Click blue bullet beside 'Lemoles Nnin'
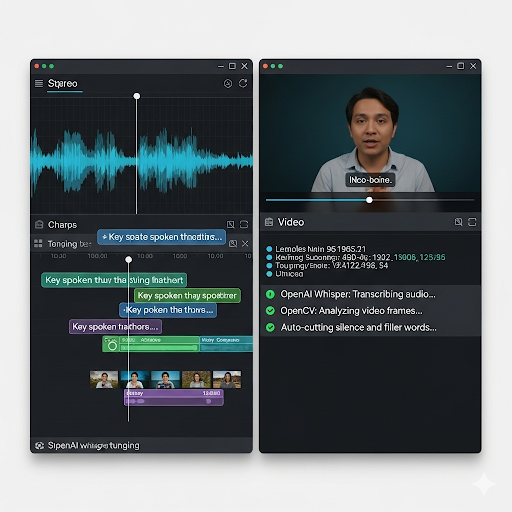This screenshot has height=512, width=512. pos(269,249)
